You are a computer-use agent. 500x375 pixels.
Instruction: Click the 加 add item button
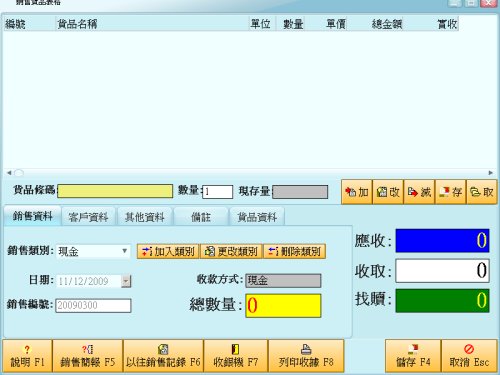pos(357,192)
